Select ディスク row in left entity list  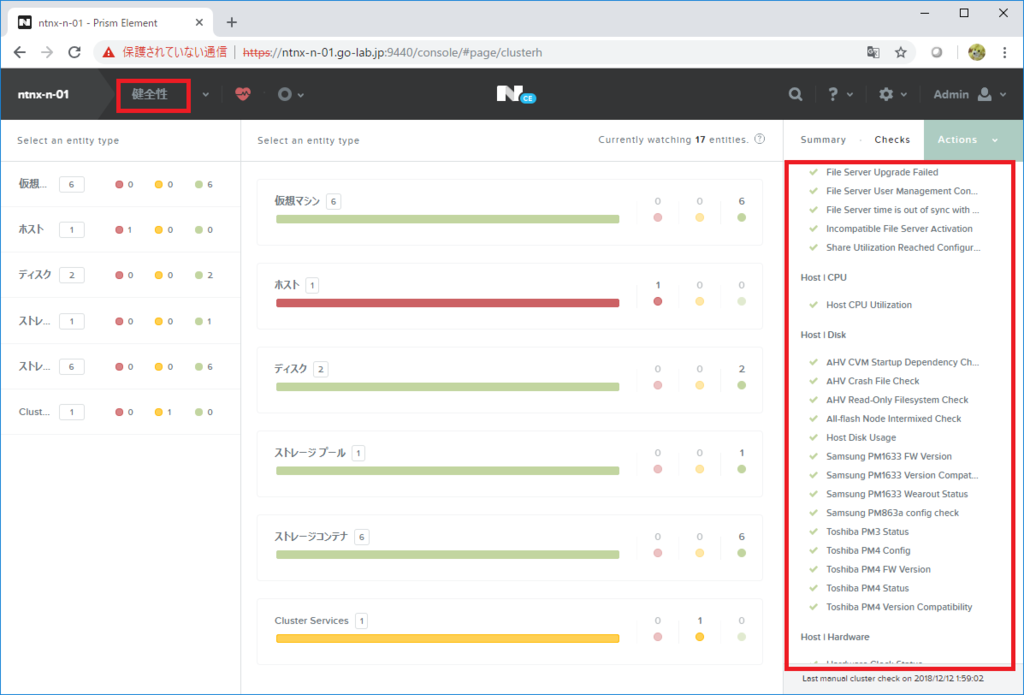point(120,275)
